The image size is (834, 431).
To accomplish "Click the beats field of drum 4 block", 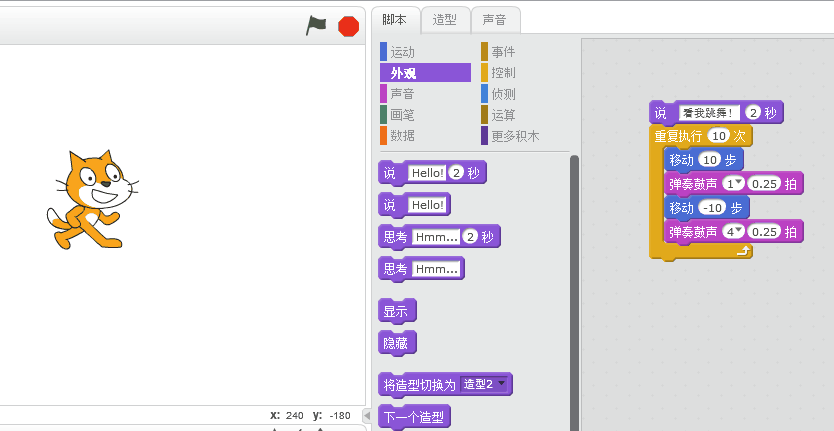I will point(763,231).
